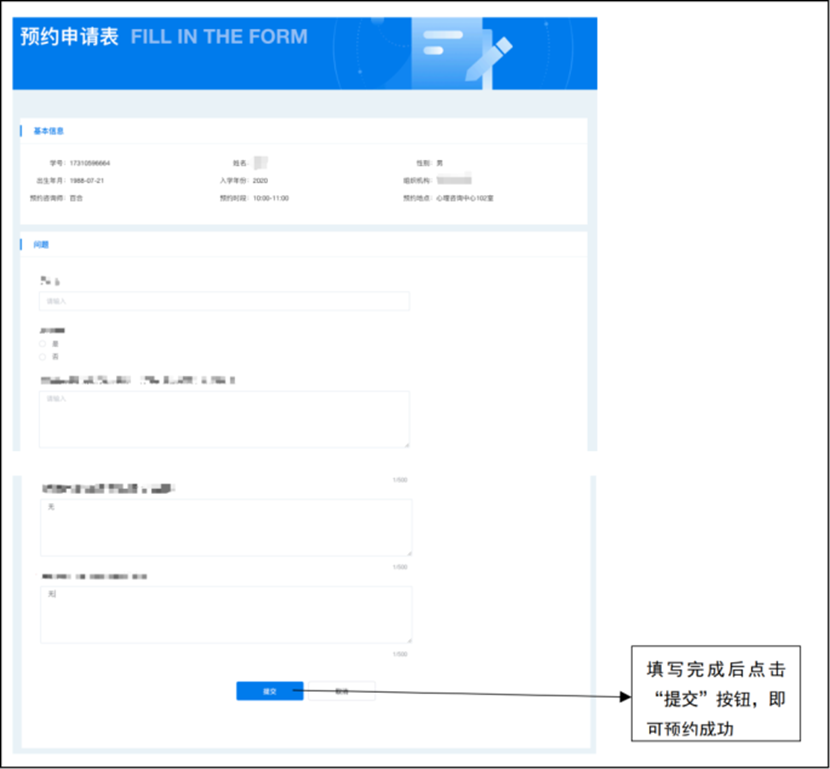Click the empty 请输入 multi-line text area
Viewport: 830px width, 769px height.
224,418
